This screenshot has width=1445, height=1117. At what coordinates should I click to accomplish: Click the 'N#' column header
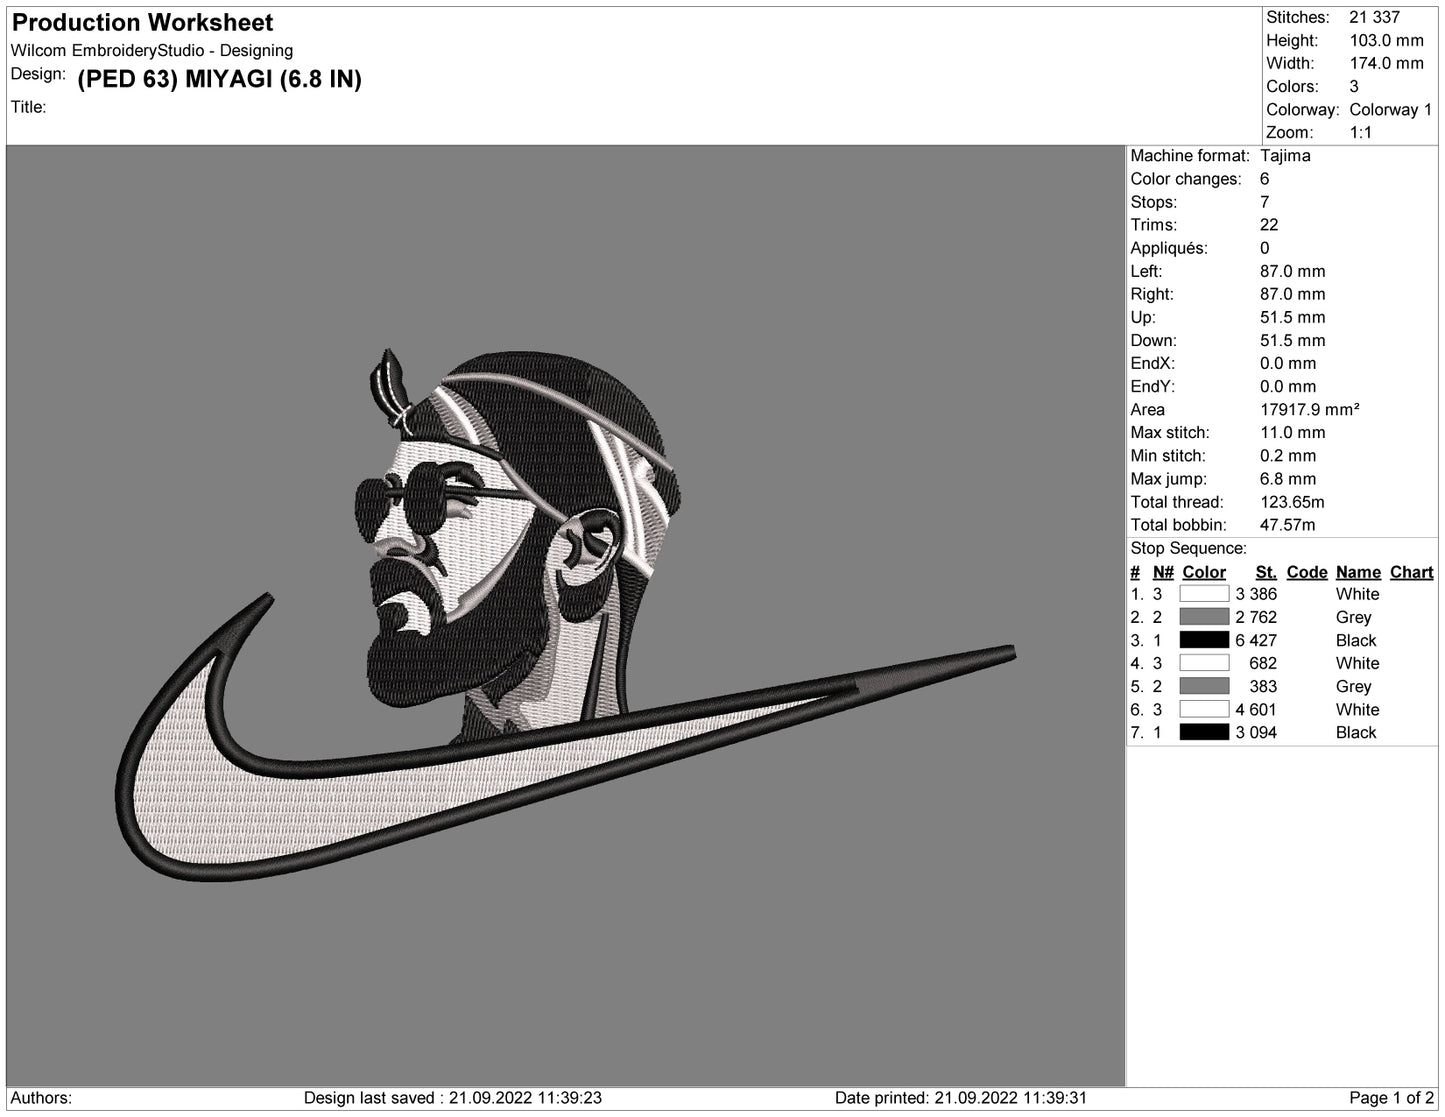click(x=1163, y=572)
